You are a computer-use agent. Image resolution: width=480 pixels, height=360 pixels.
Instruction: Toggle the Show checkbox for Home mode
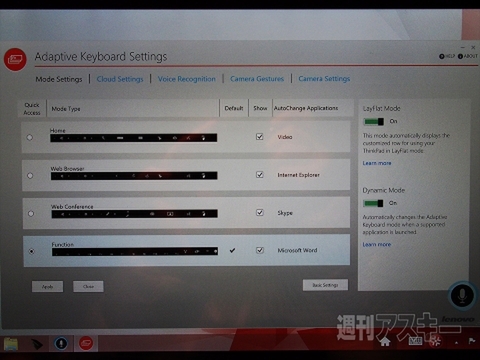tap(259, 137)
